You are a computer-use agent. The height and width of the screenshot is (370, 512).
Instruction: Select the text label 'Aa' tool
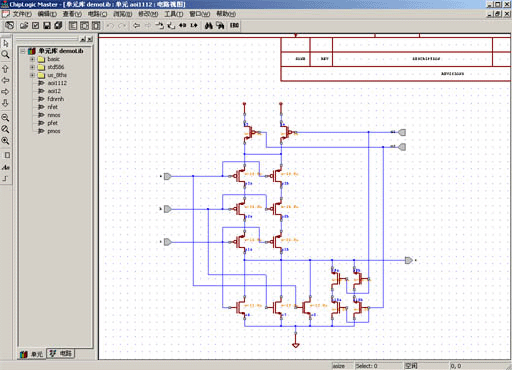click(x=6, y=167)
